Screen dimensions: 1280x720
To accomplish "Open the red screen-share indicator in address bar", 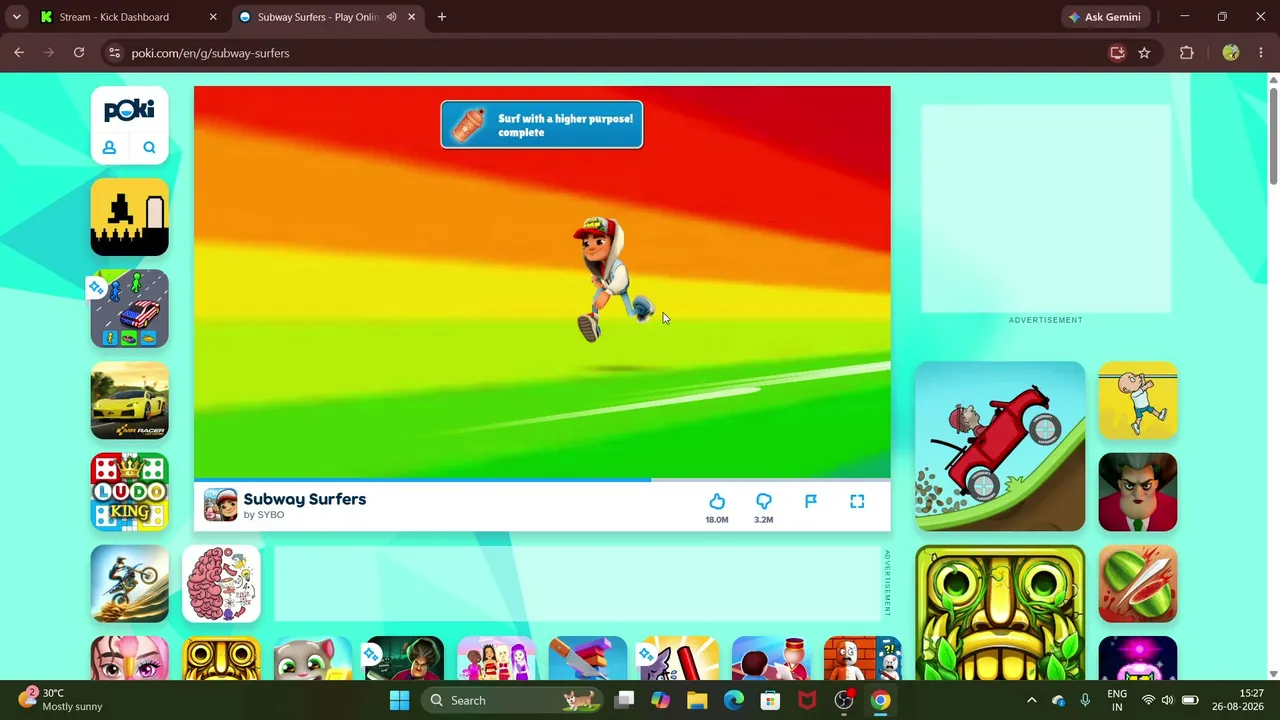I will (x=1117, y=53).
